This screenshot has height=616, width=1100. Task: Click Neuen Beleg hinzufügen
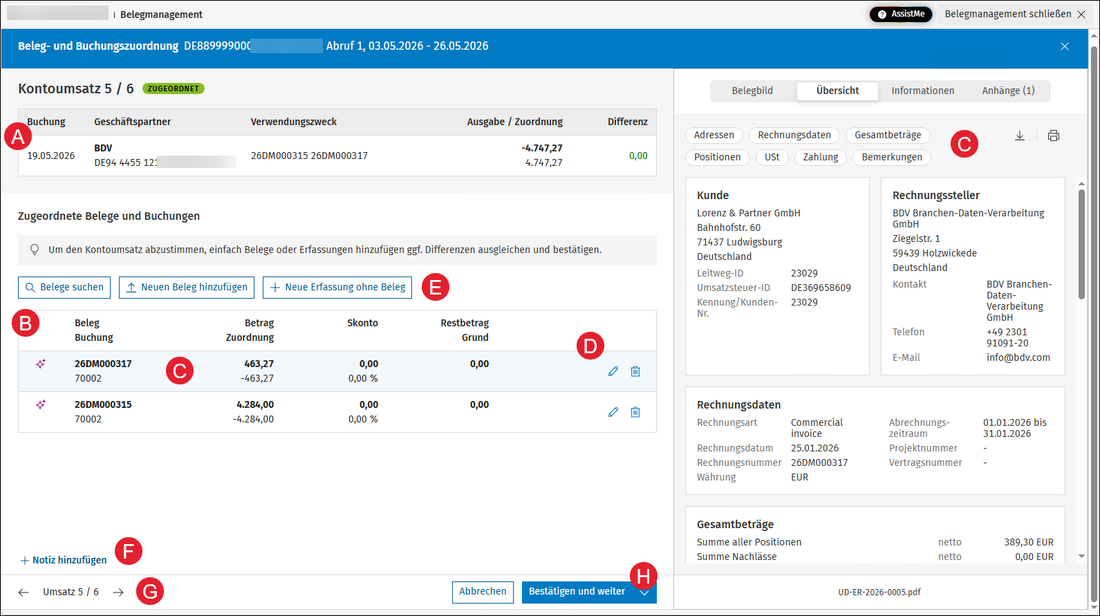coord(187,287)
